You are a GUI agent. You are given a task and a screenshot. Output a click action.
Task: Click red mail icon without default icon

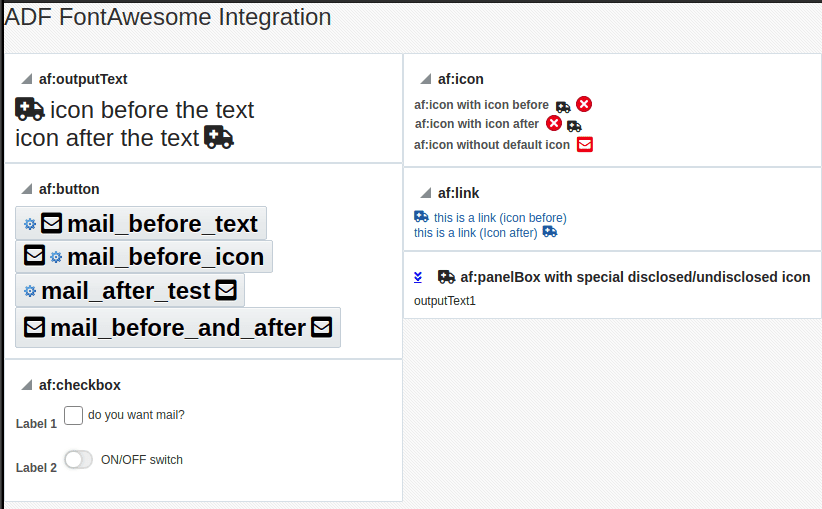pos(585,144)
